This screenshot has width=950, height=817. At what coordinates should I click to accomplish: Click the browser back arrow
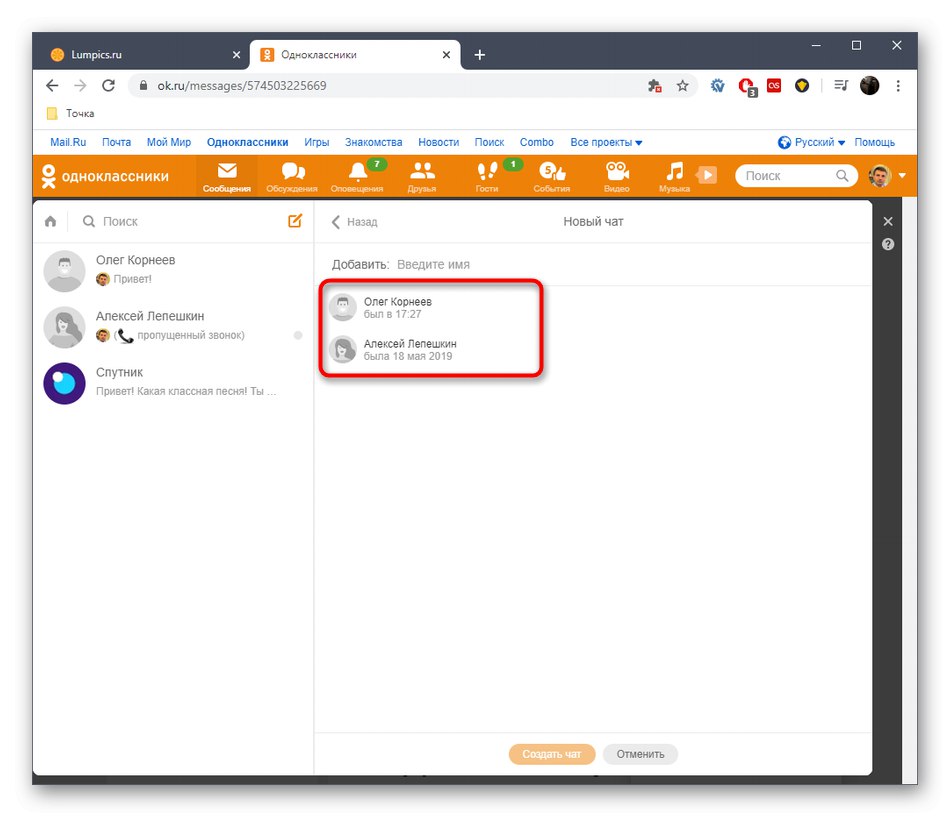point(52,85)
